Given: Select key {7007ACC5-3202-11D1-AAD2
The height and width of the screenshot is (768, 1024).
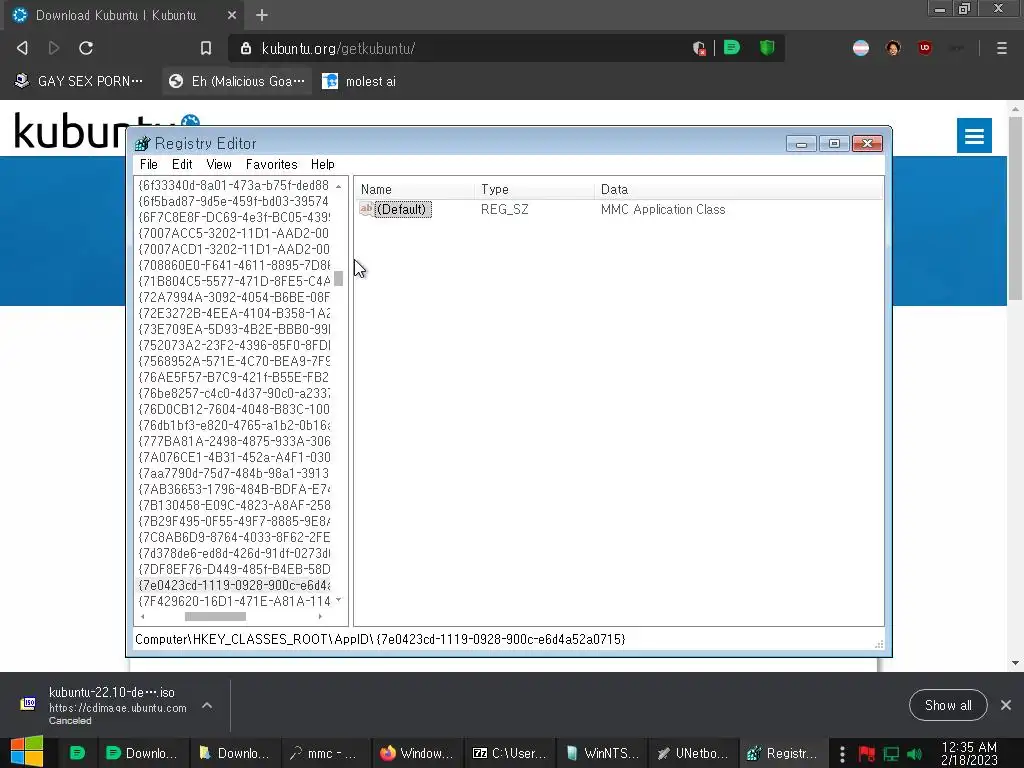Looking at the screenshot, I should (234, 233).
